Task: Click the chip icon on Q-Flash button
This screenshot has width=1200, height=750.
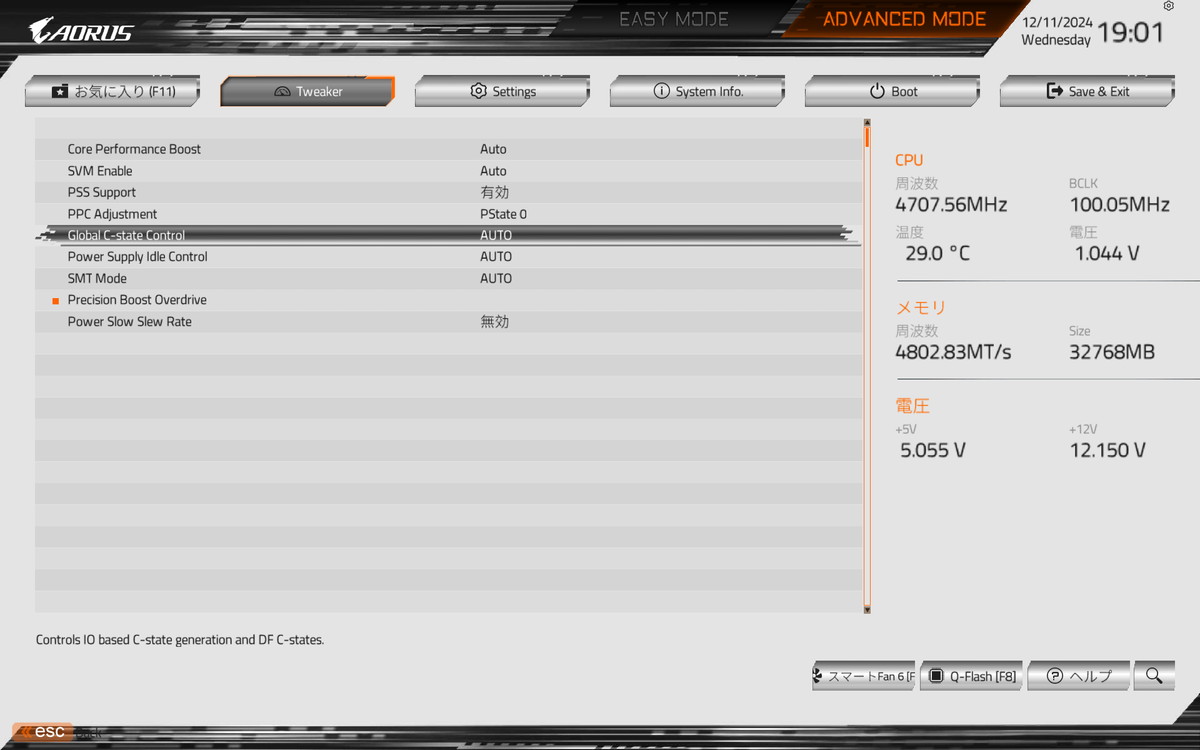Action: coord(936,676)
